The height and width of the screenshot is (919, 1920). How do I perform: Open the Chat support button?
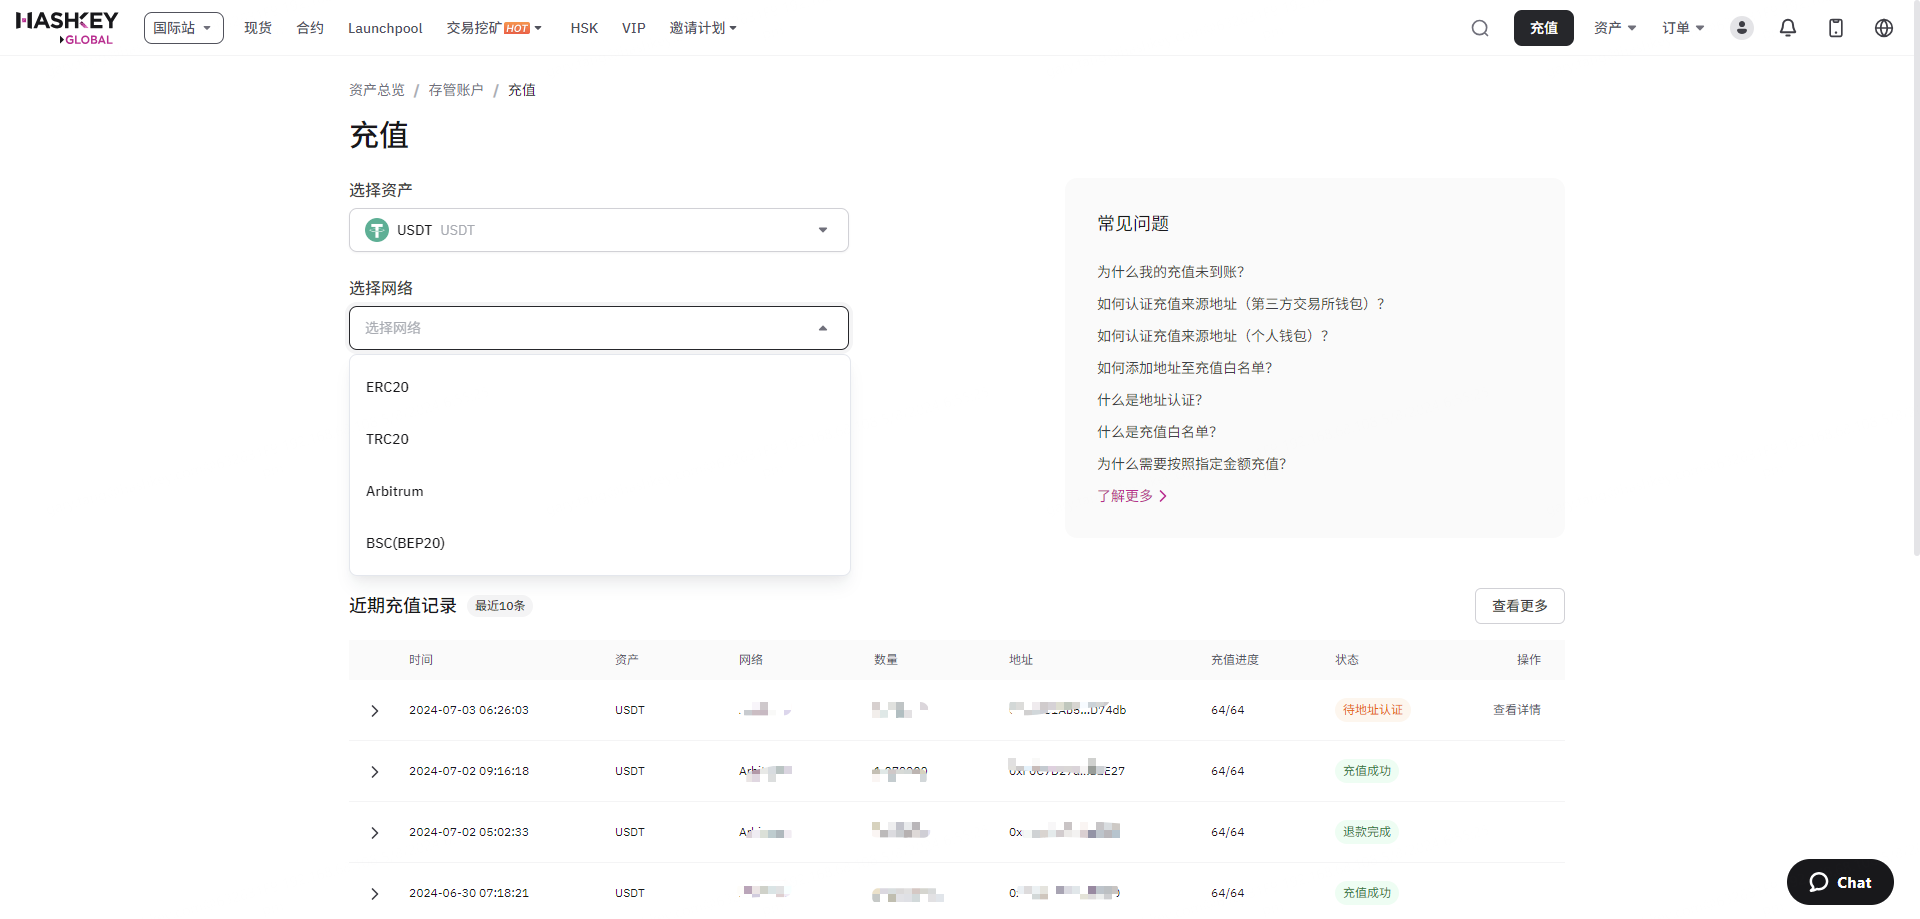point(1840,882)
